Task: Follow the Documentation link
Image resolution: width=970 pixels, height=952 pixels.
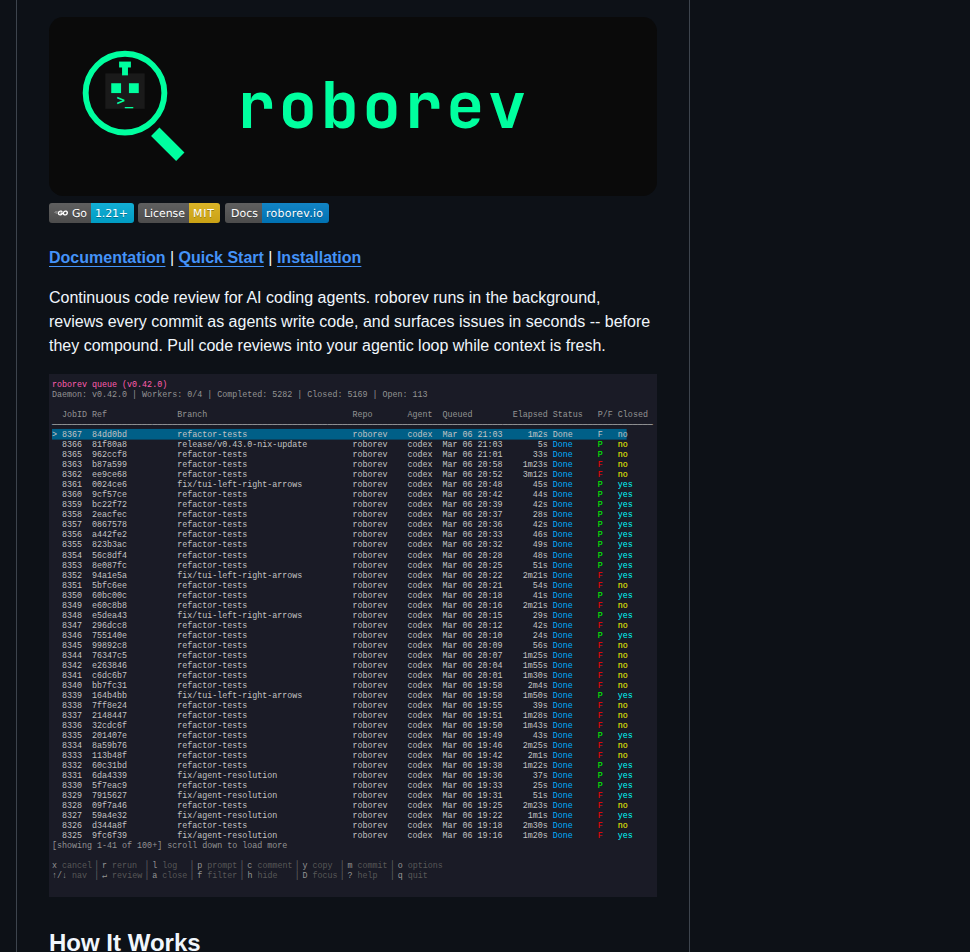Action: [x=107, y=257]
